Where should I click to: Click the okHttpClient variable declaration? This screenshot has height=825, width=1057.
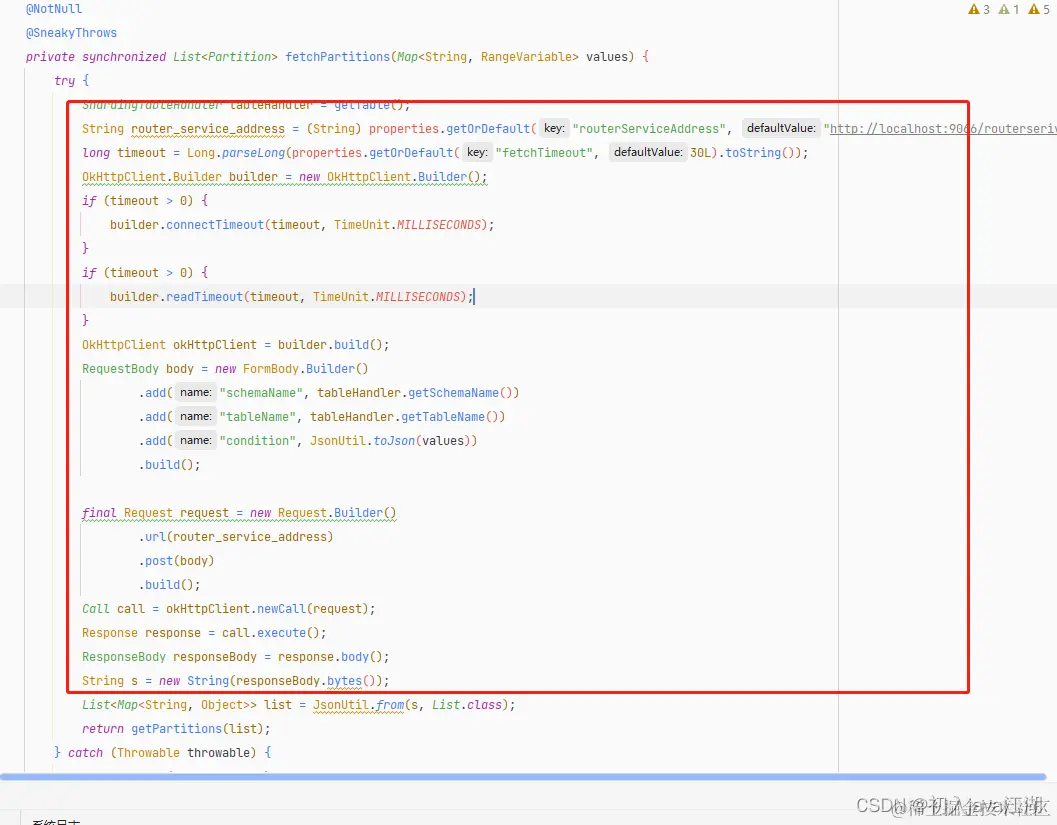point(215,345)
